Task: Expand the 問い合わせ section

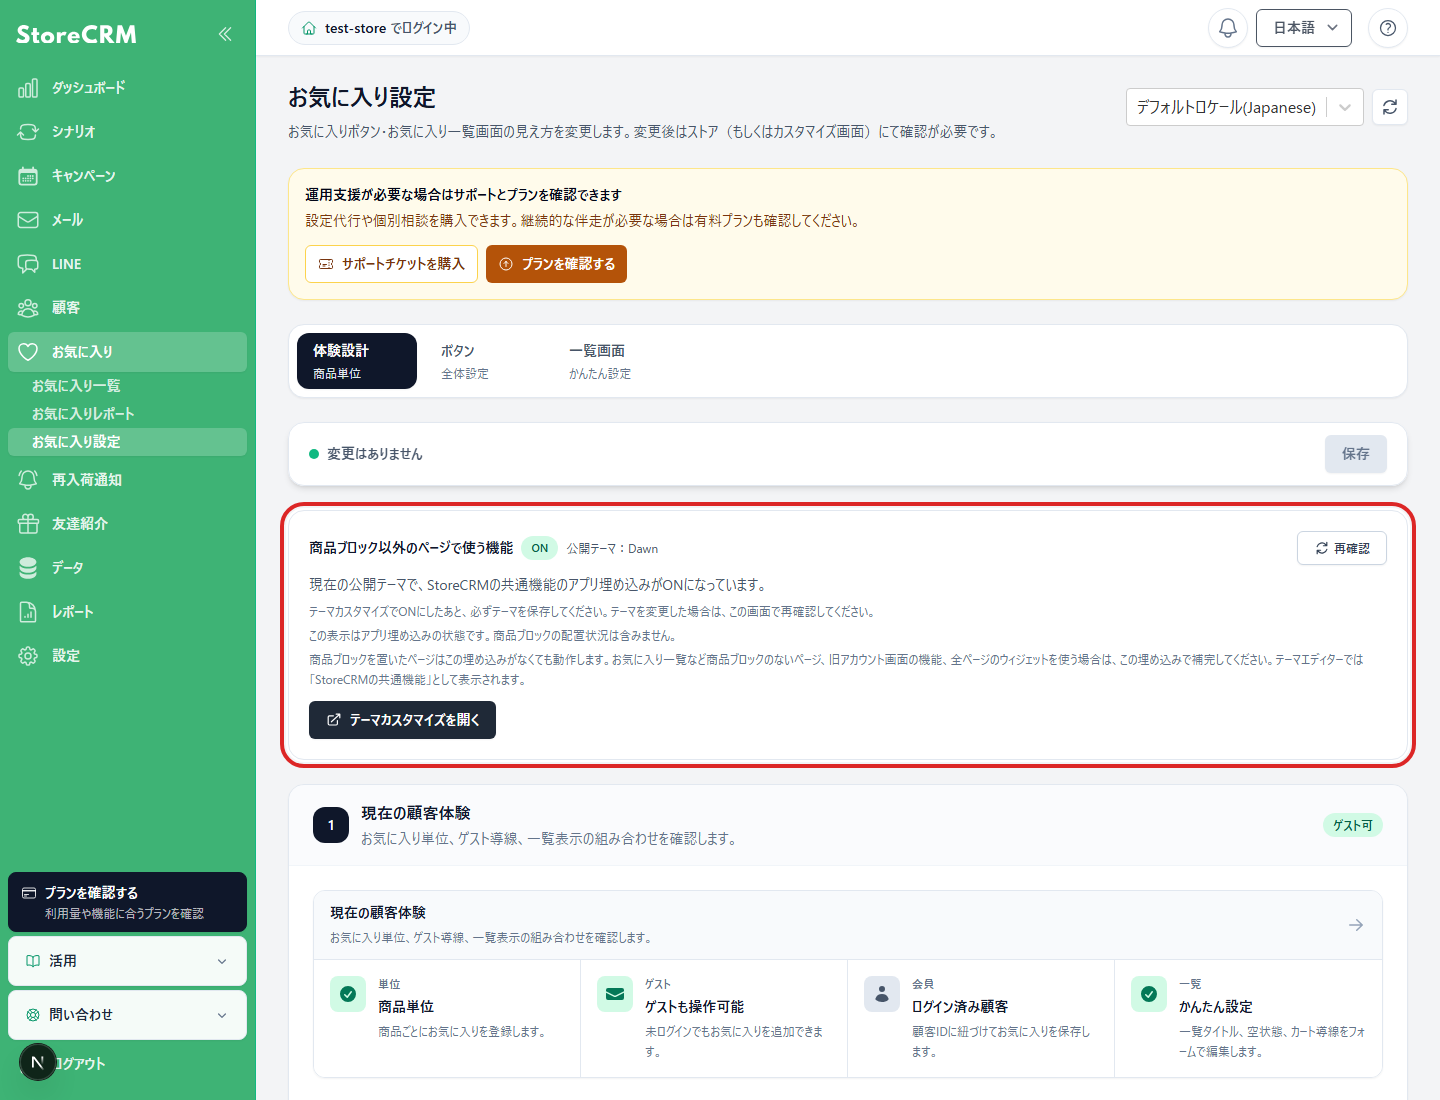Action: [x=127, y=1015]
